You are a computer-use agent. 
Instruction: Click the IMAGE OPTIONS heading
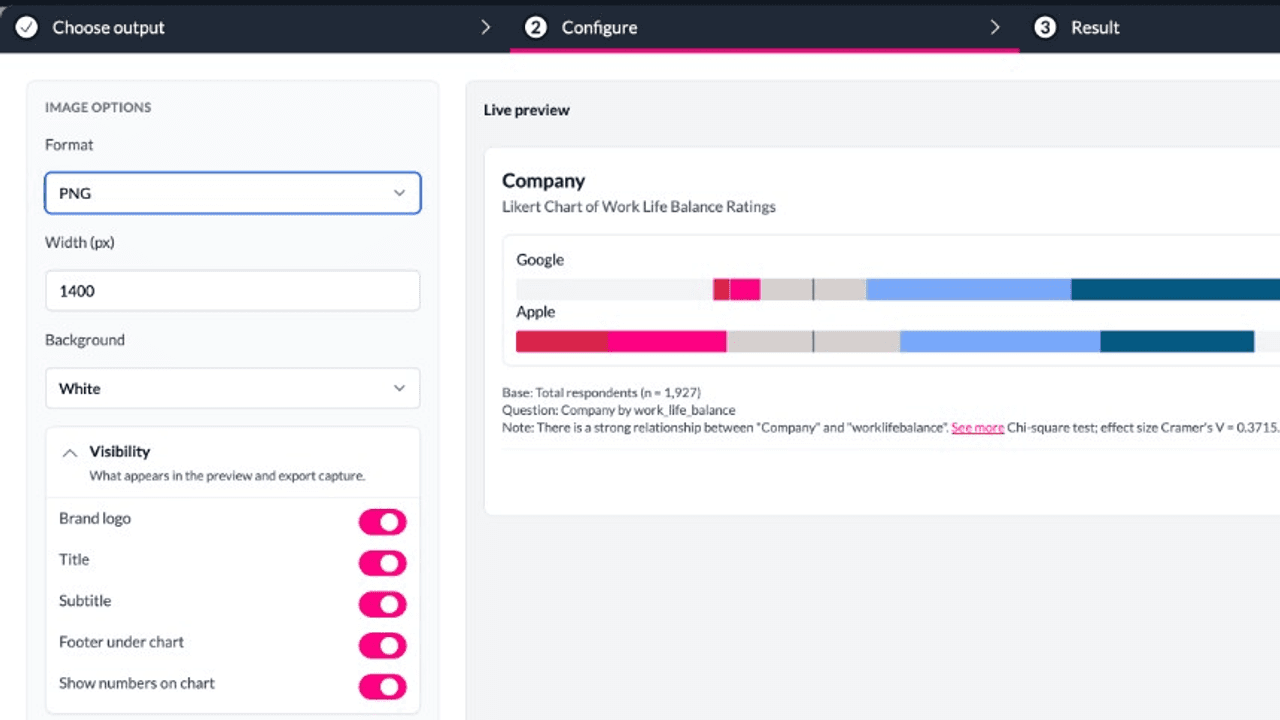click(x=98, y=107)
